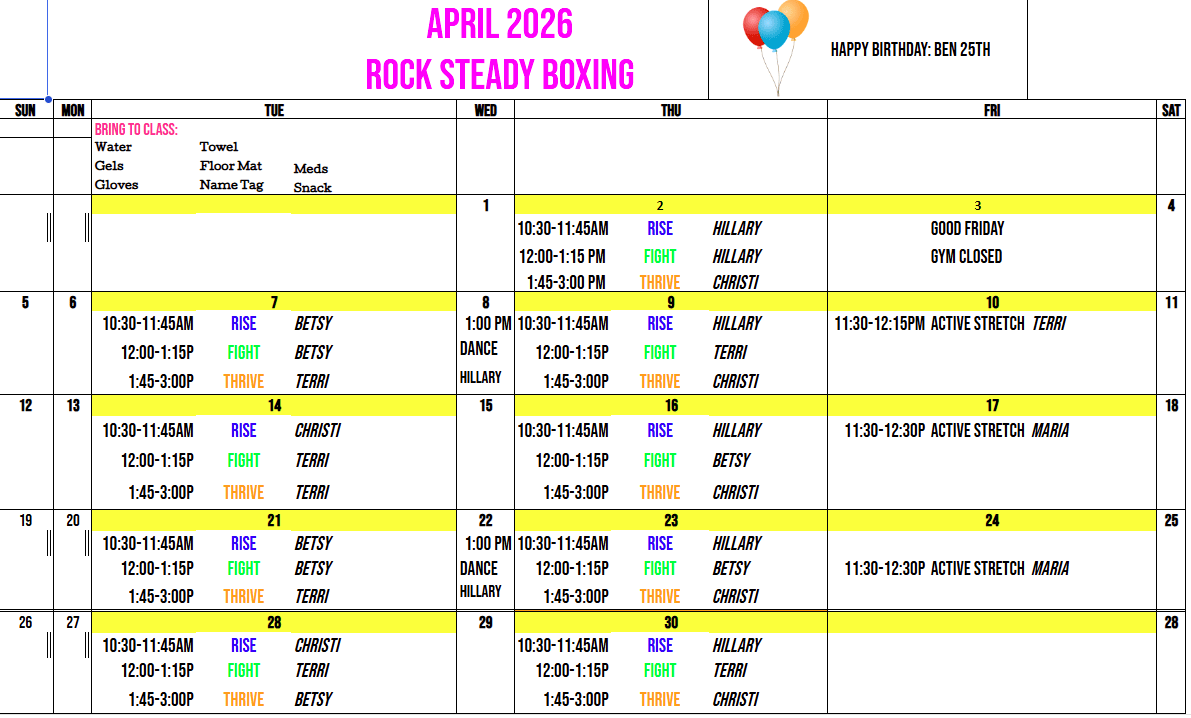The width and height of the screenshot is (1191, 718).
Task: Click the Rock Steady Boxing heading
Action: [499, 75]
